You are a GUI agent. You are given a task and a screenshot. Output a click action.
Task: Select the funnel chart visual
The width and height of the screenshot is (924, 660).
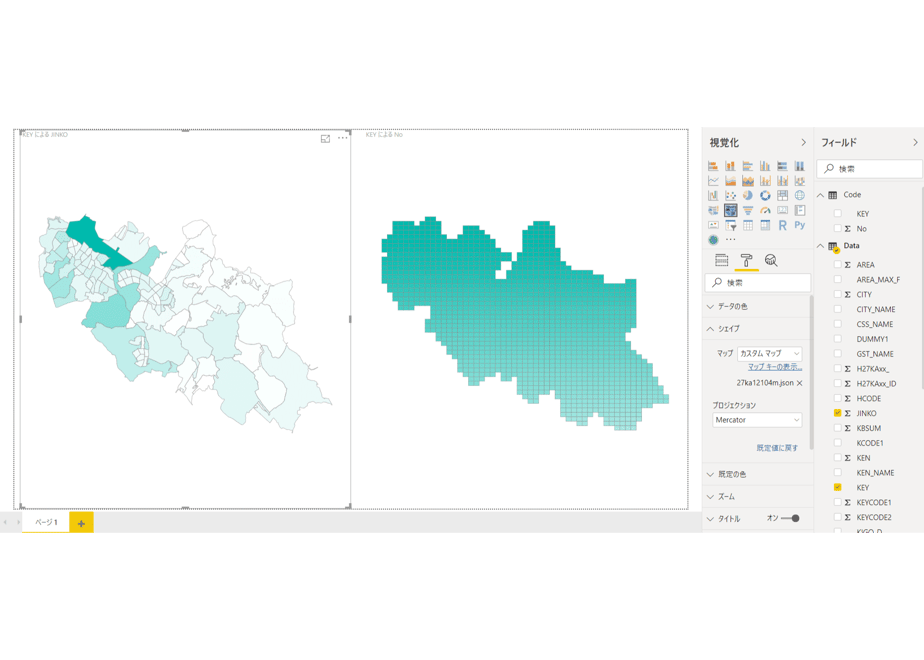pos(748,210)
